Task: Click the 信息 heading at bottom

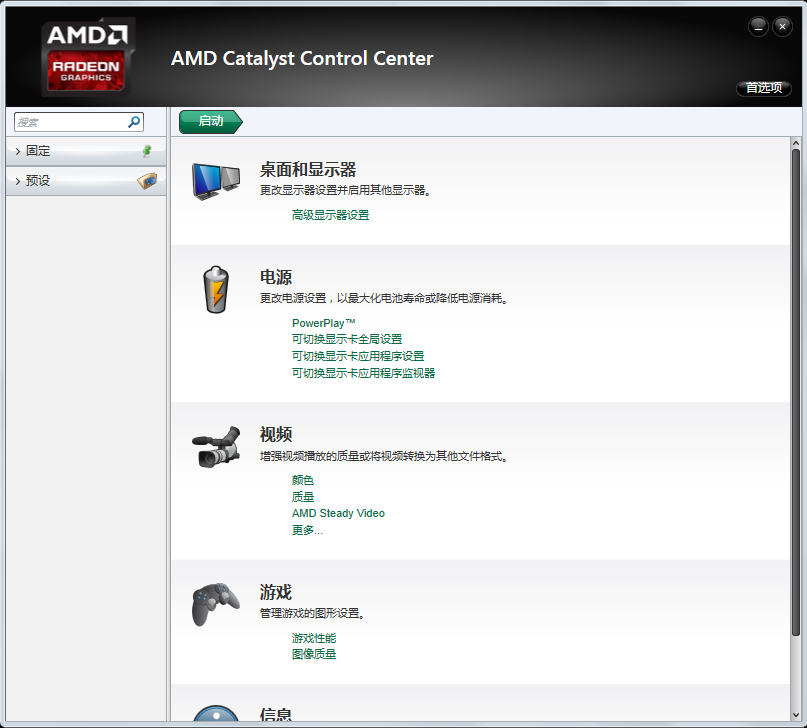Action: click(x=276, y=714)
